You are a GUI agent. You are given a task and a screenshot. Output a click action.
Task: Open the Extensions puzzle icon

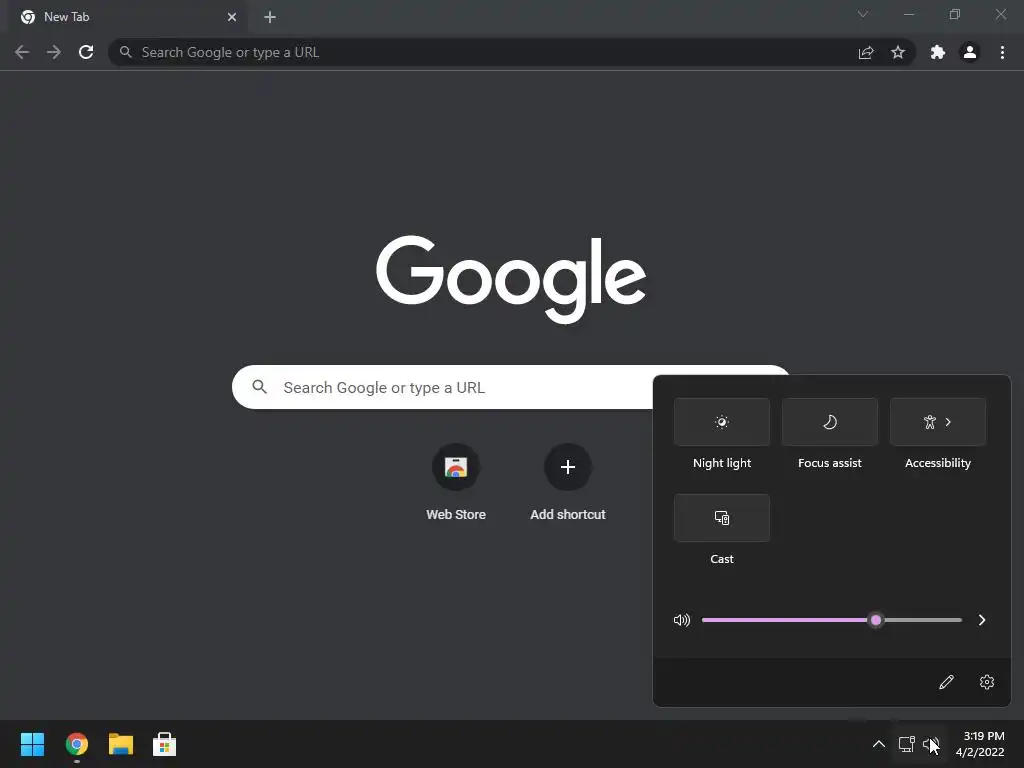tap(937, 52)
